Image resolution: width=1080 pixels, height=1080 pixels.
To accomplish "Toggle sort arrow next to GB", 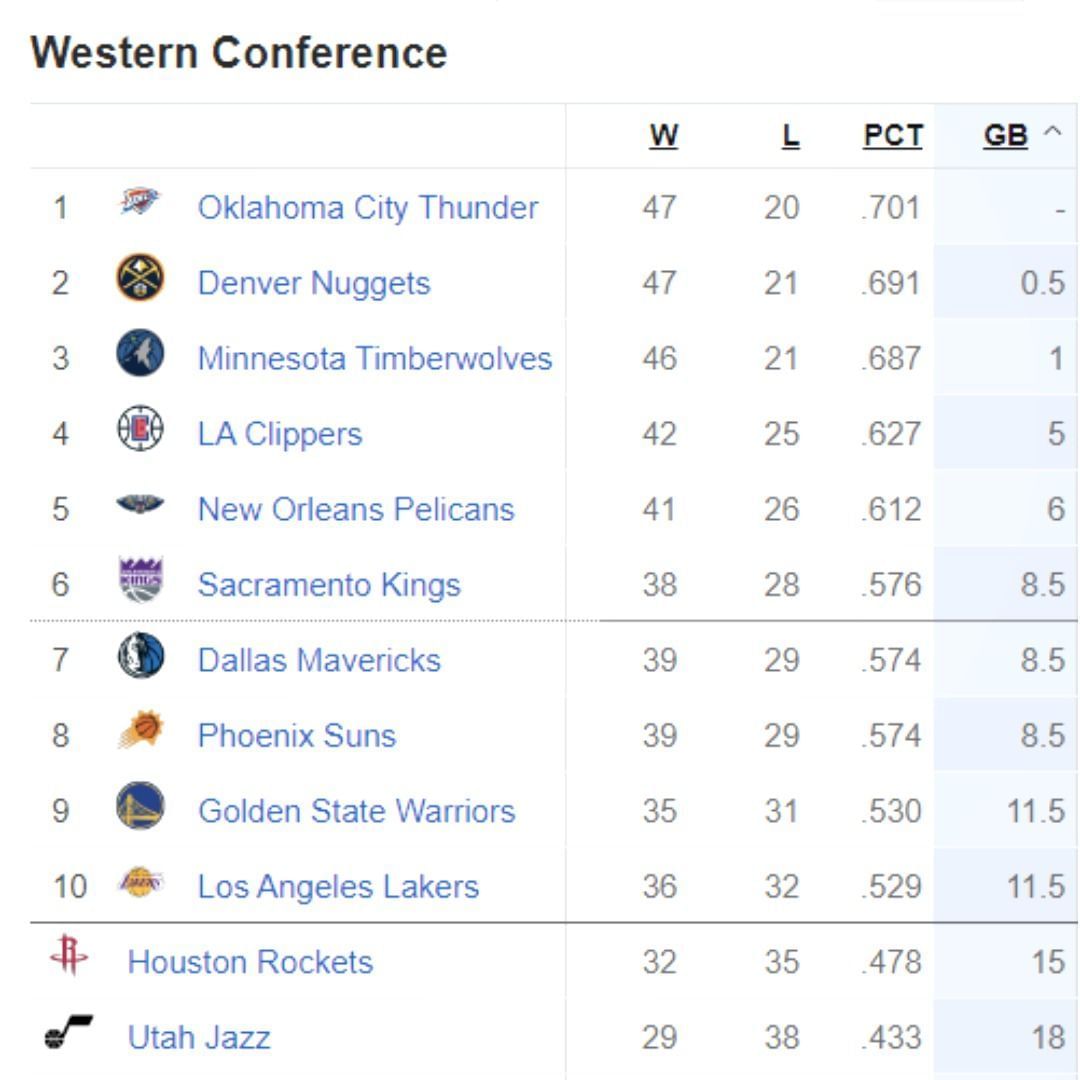I will click(x=1052, y=133).
